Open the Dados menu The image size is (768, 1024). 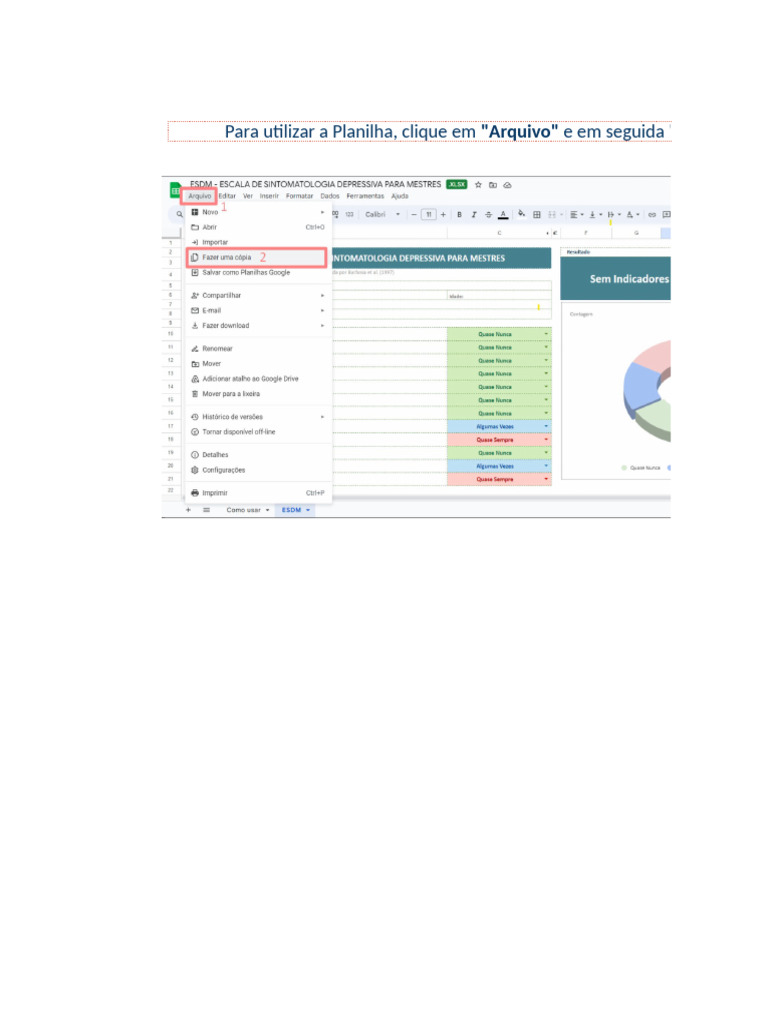[x=330, y=196]
